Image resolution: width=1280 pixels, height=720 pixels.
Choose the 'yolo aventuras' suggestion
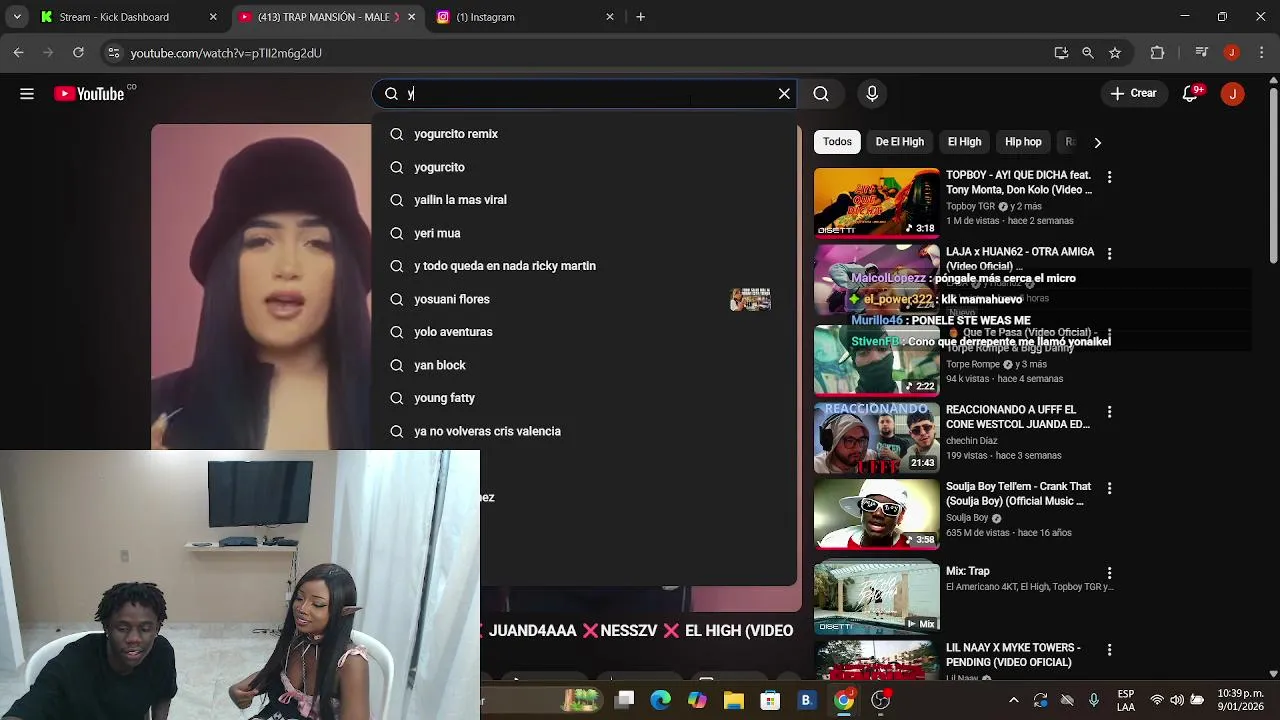click(x=585, y=332)
